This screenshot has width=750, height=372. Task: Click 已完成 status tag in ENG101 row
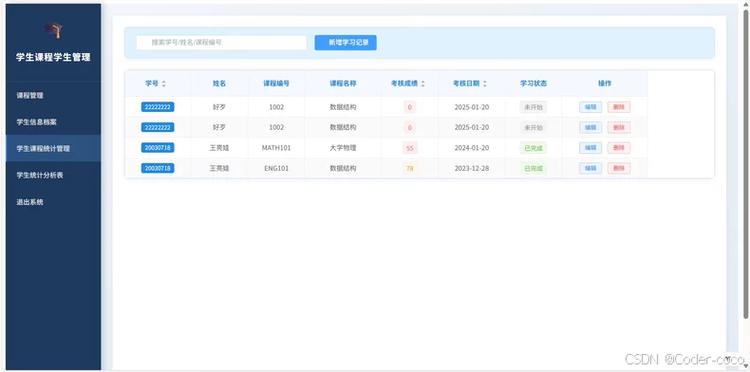coord(533,168)
